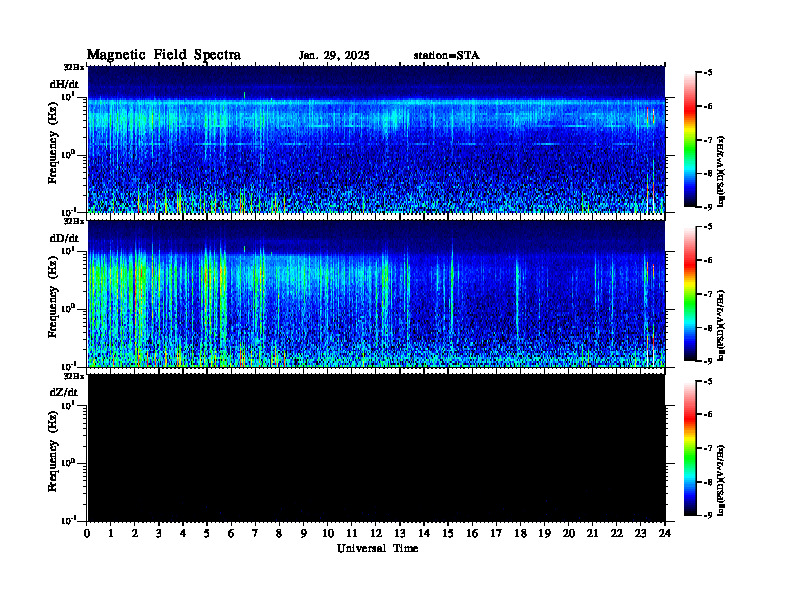
Task: Click hour label "16" on time axis
Action: click(x=472, y=533)
